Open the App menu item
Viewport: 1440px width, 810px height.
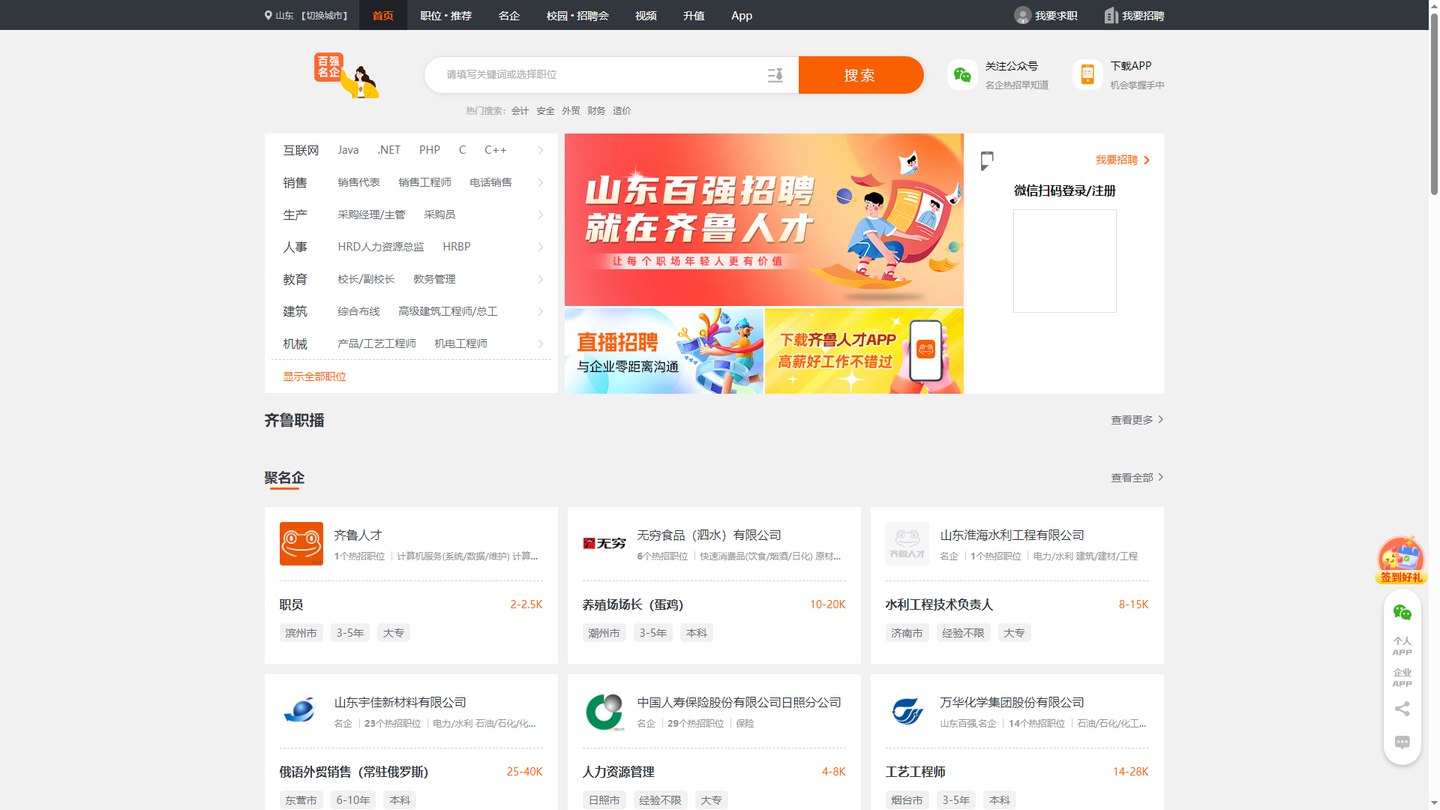(x=741, y=15)
